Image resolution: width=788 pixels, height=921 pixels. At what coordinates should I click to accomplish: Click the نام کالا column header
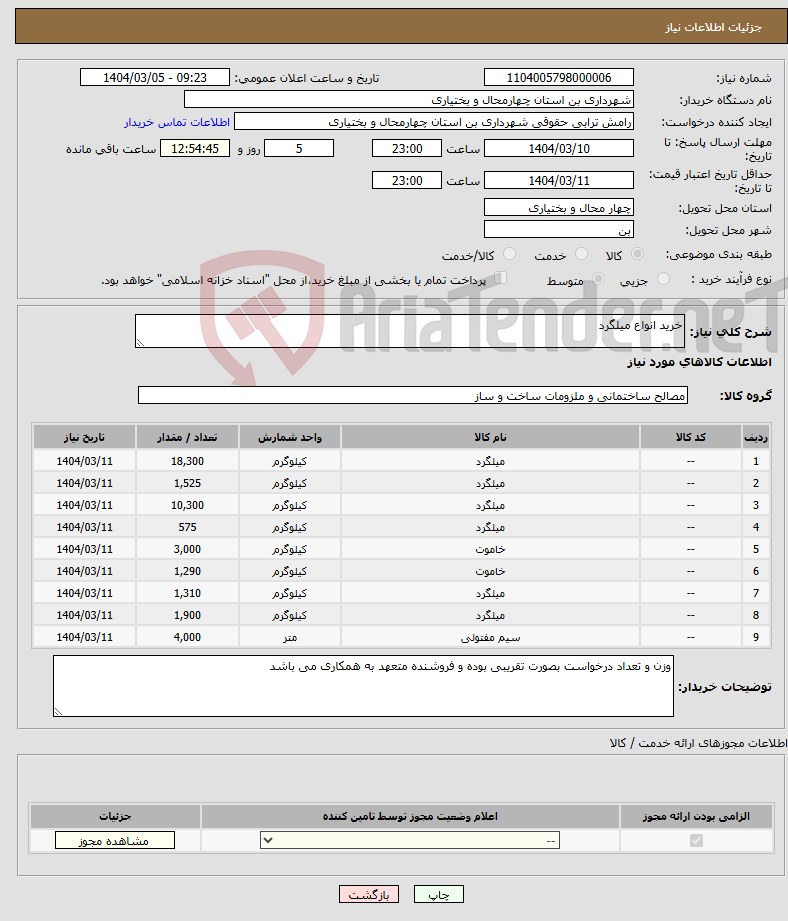[490, 438]
